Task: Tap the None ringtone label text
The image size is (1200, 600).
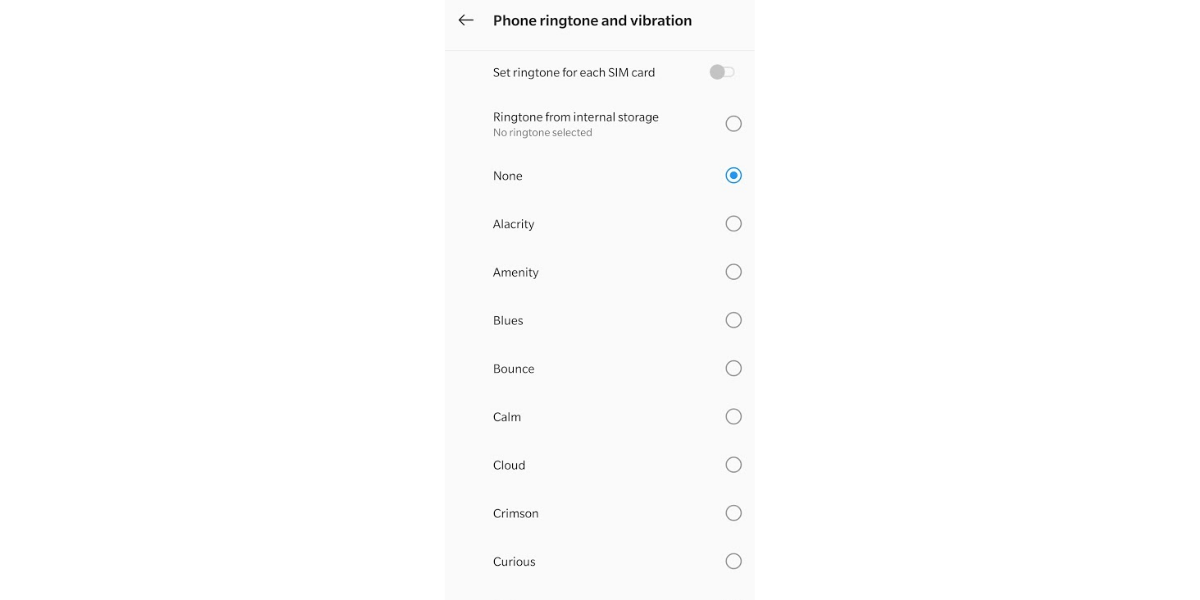Action: (x=507, y=175)
